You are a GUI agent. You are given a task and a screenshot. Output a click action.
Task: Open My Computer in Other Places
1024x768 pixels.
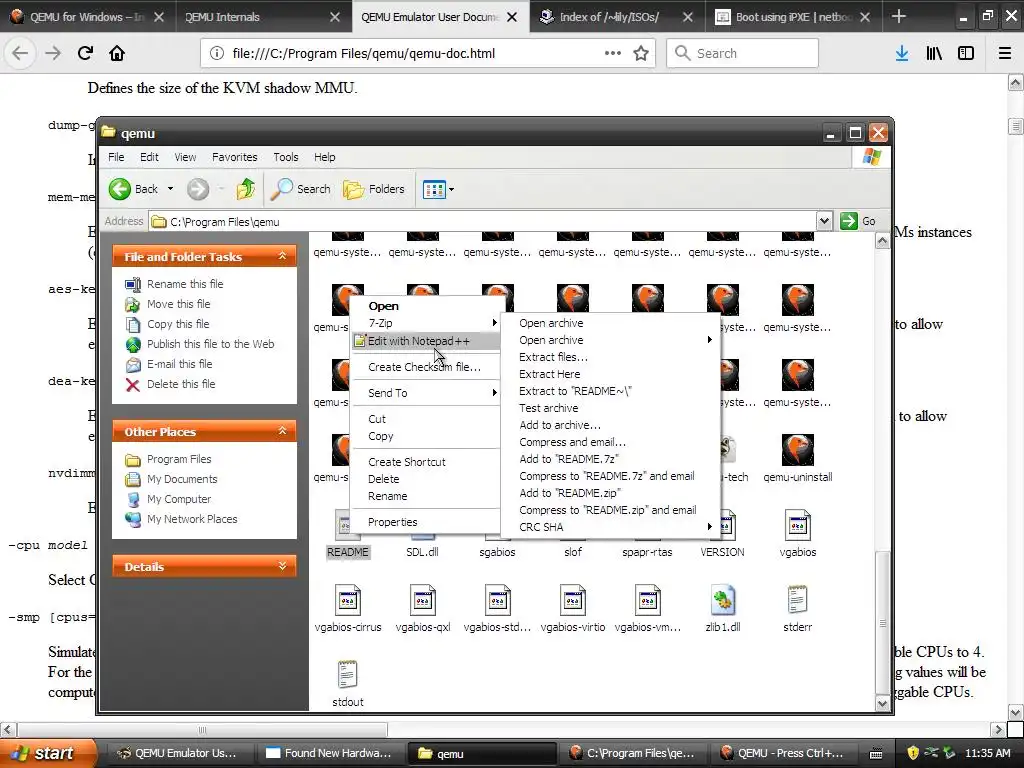179,499
